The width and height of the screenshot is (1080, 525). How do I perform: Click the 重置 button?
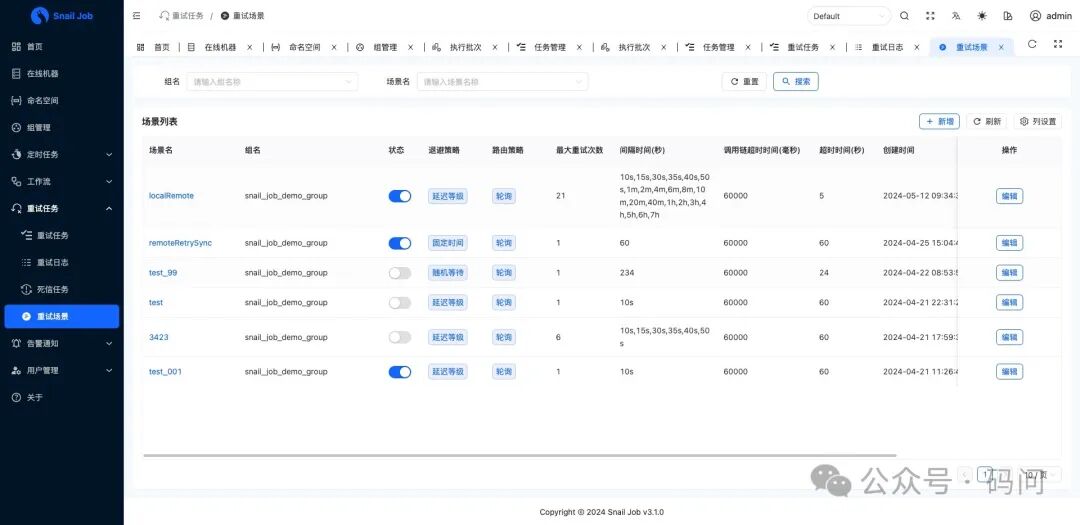pyautogui.click(x=744, y=81)
